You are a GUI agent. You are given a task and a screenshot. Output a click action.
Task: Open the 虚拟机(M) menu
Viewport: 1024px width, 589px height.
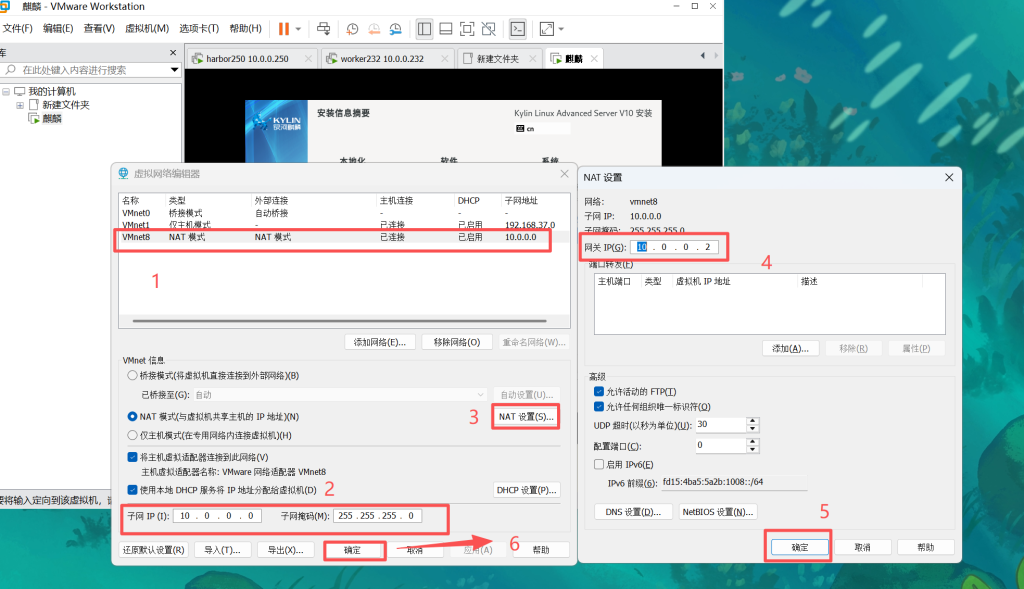click(x=146, y=29)
